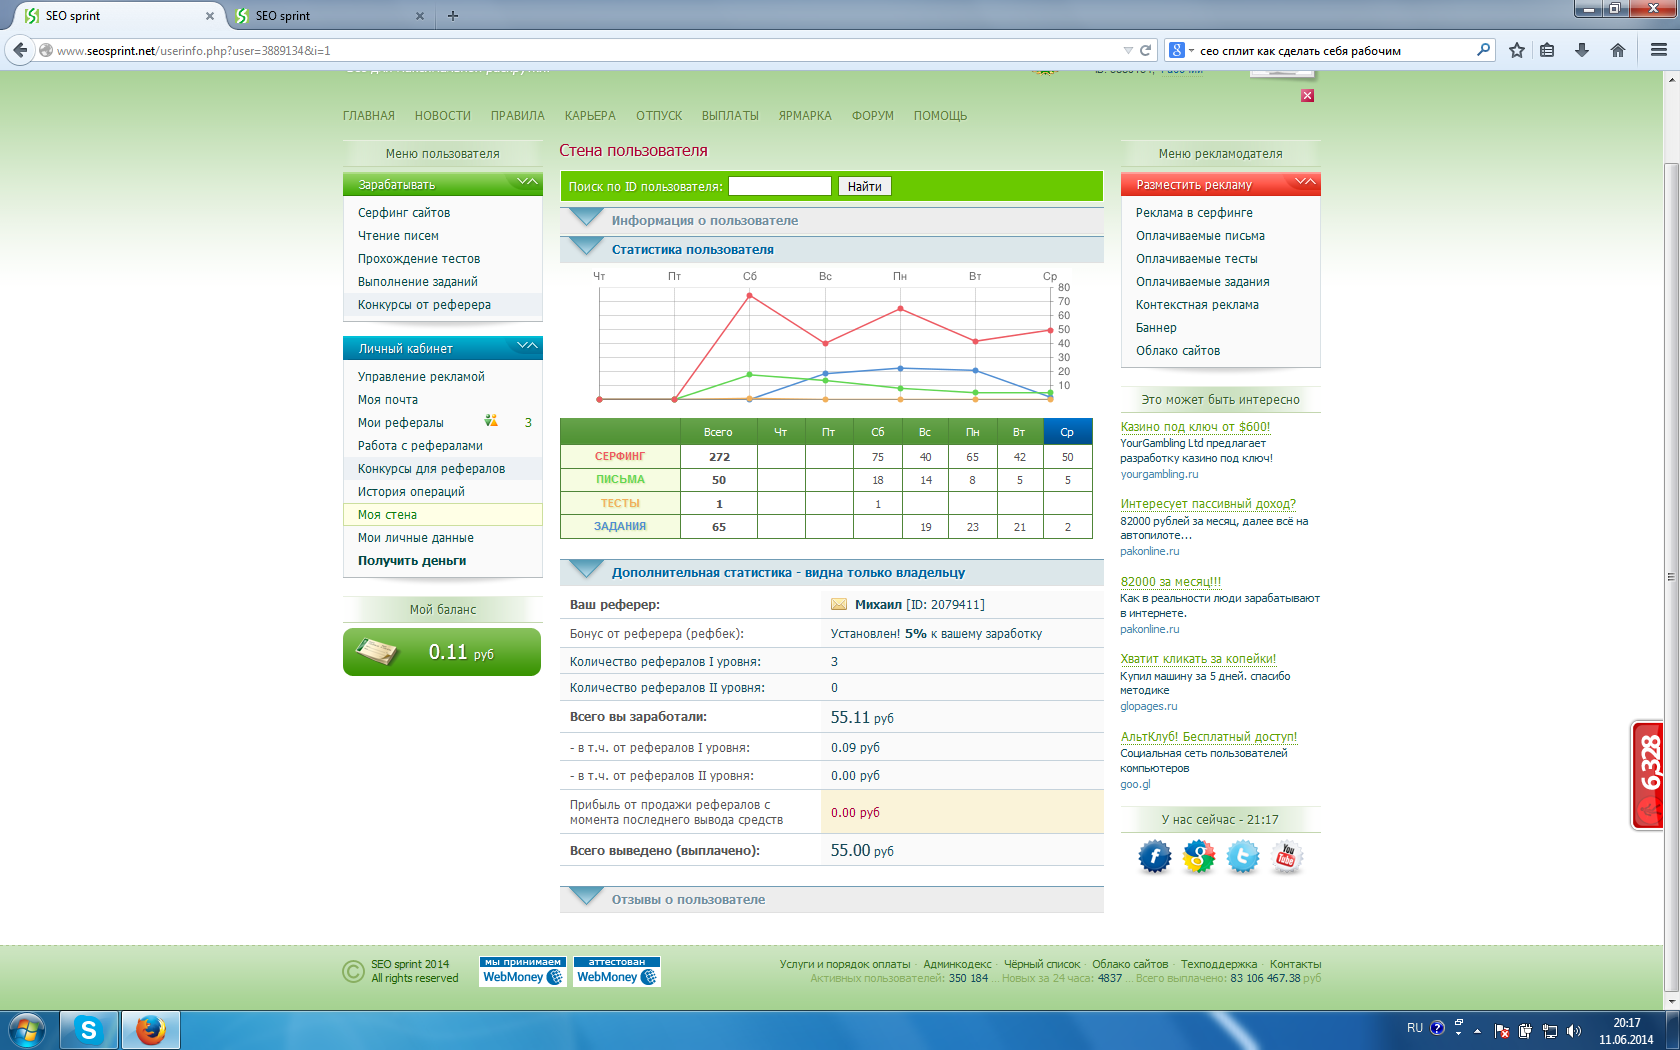This screenshot has height=1050, width=1680.
Task: Open volume control in system tray
Action: click(1574, 1030)
